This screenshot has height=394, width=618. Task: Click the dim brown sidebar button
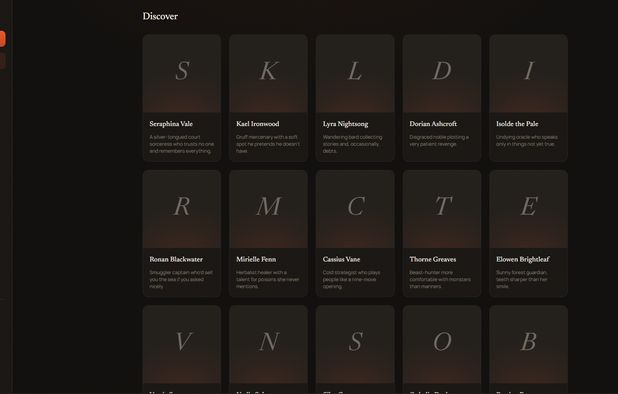[2, 60]
